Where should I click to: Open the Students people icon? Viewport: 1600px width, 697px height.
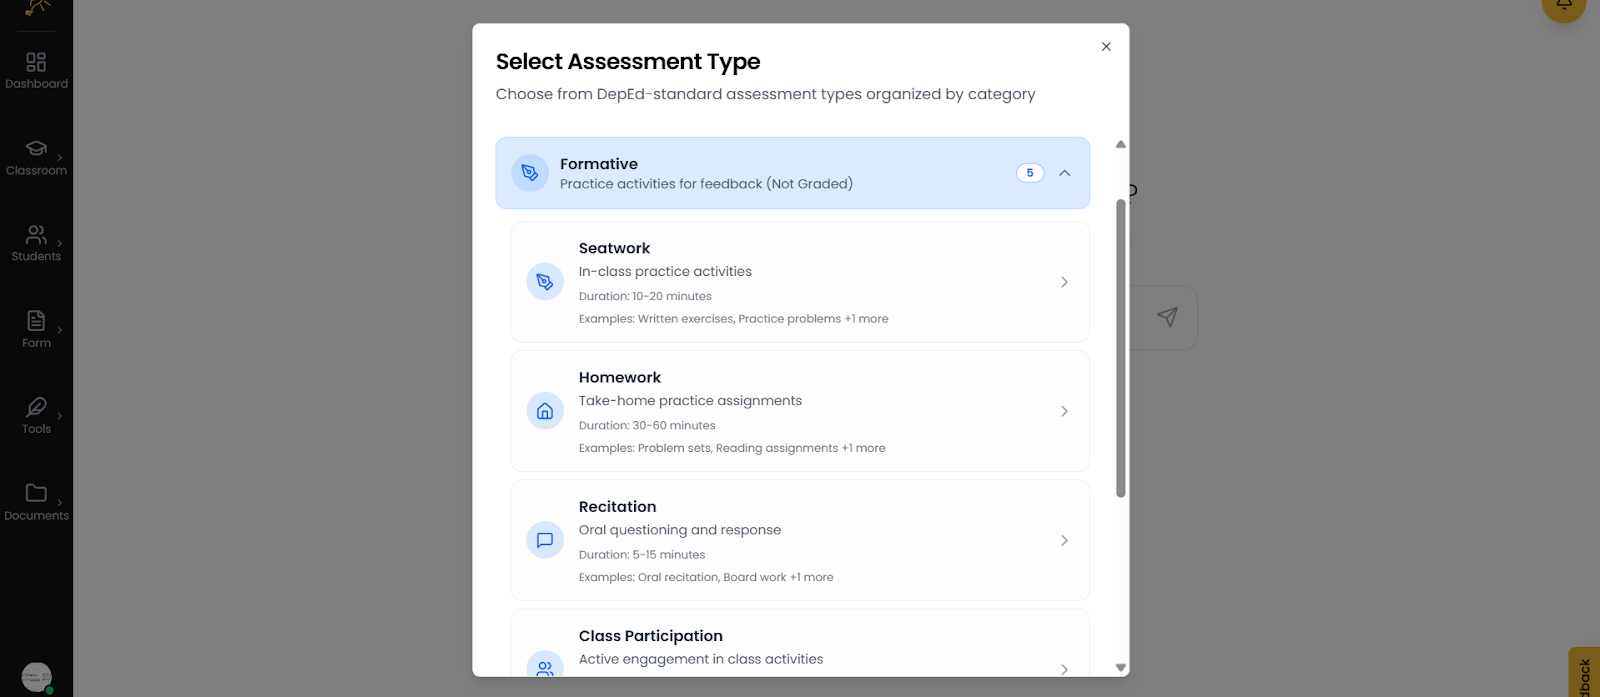point(36,235)
